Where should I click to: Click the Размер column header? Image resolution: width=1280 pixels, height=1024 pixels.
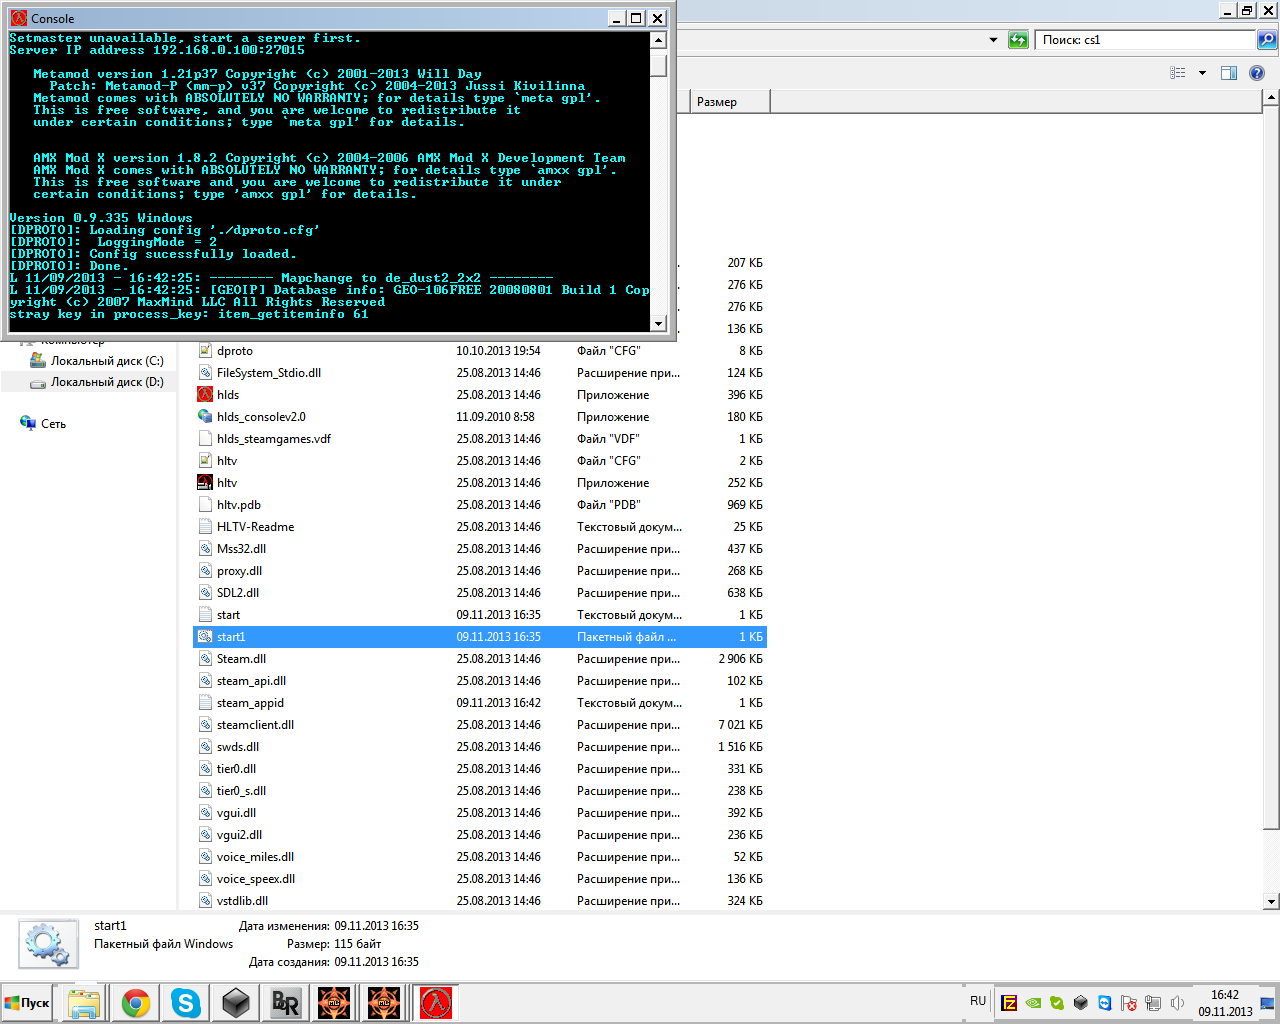(729, 102)
